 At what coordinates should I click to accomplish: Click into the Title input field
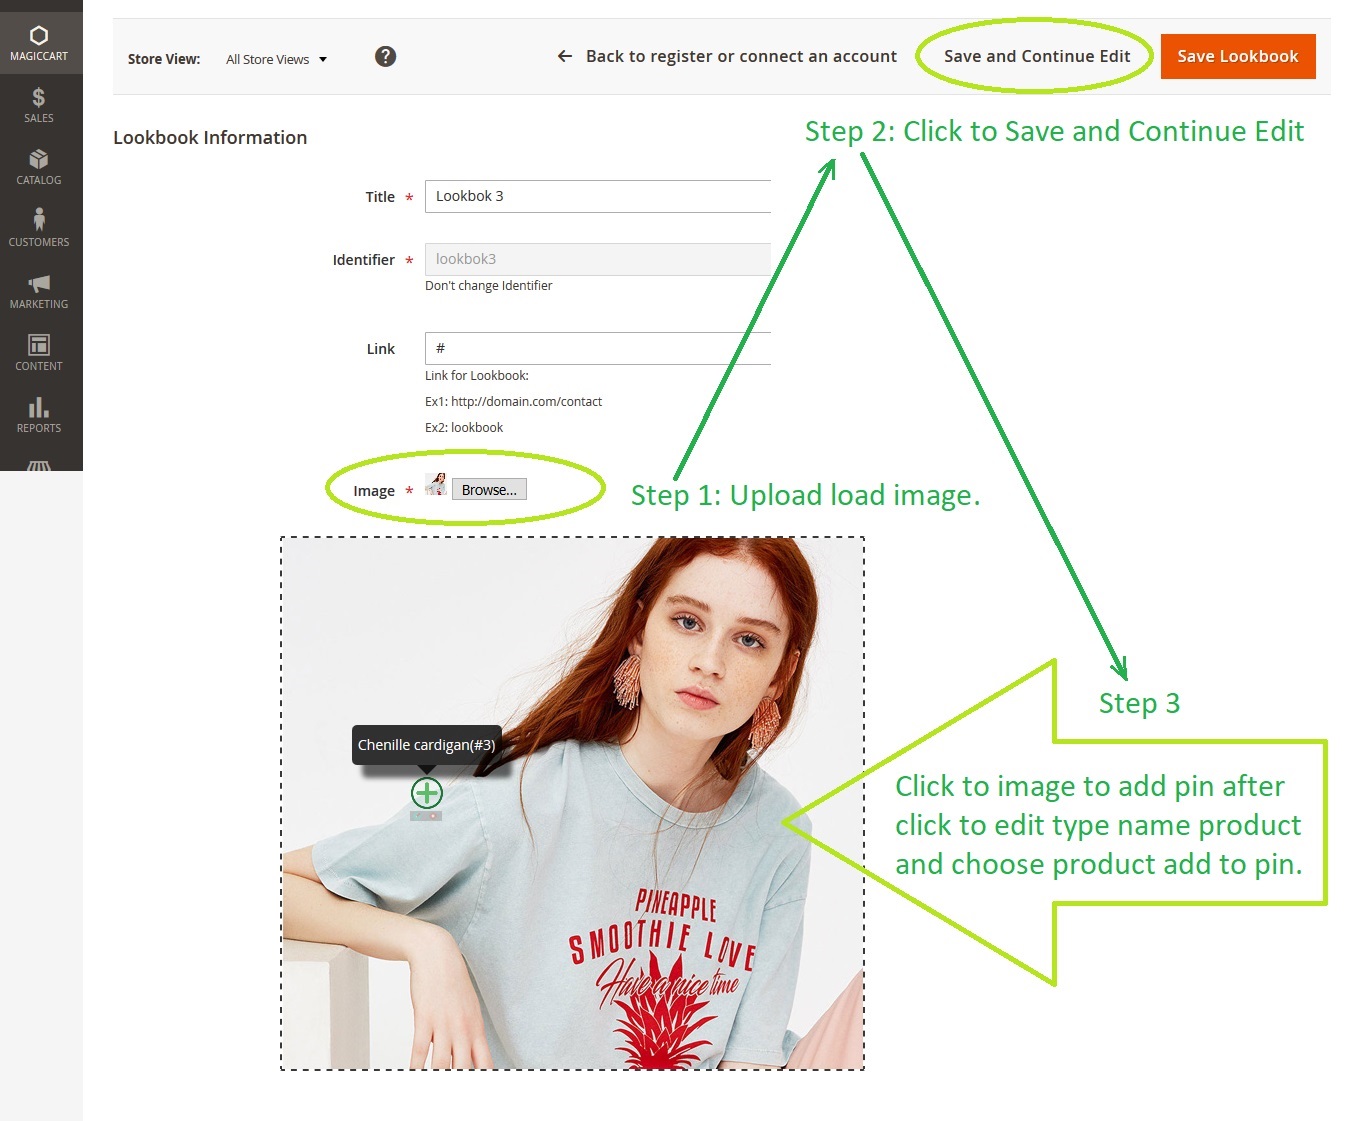[x=598, y=197]
